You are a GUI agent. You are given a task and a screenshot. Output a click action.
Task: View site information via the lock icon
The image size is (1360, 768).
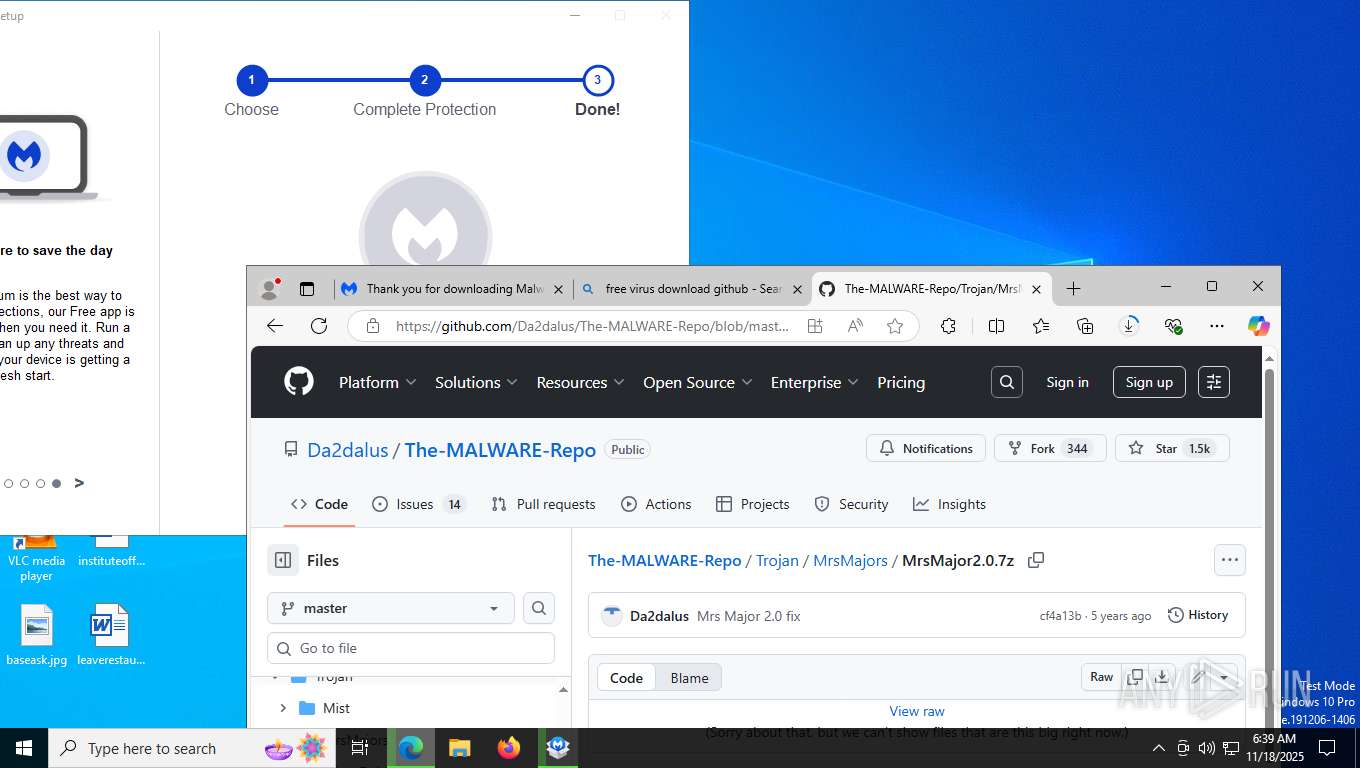(x=373, y=326)
